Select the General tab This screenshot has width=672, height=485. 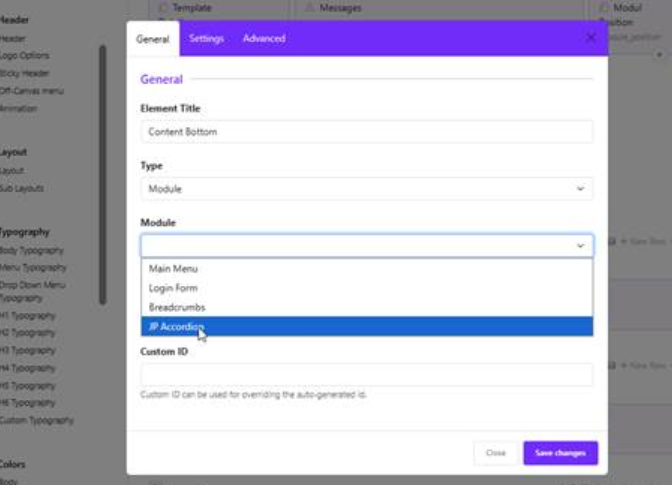(x=153, y=39)
